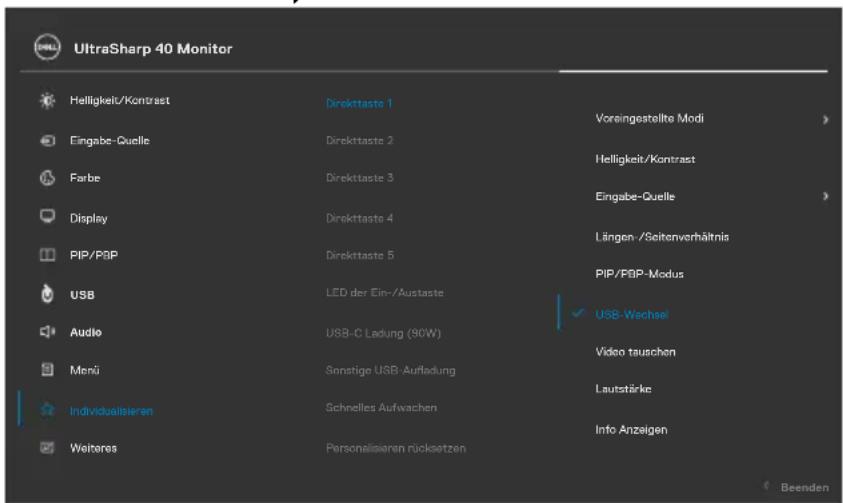This screenshot has height=503, width=843.
Task: Choose PIP/PBP-Modus shortcut
Action: coord(640,274)
